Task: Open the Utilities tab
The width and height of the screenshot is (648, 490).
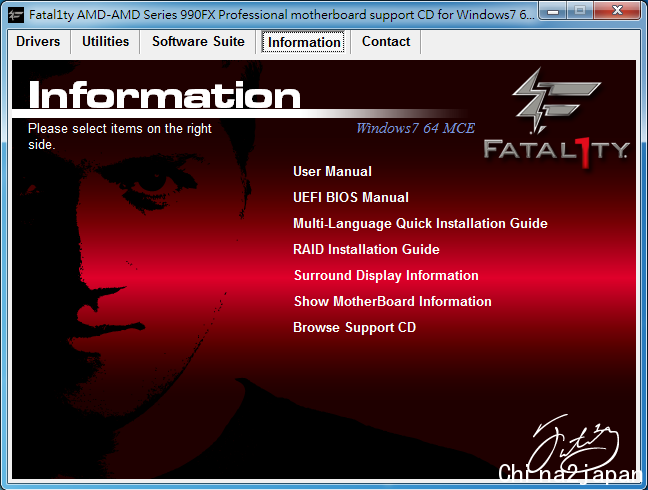Action: (105, 42)
